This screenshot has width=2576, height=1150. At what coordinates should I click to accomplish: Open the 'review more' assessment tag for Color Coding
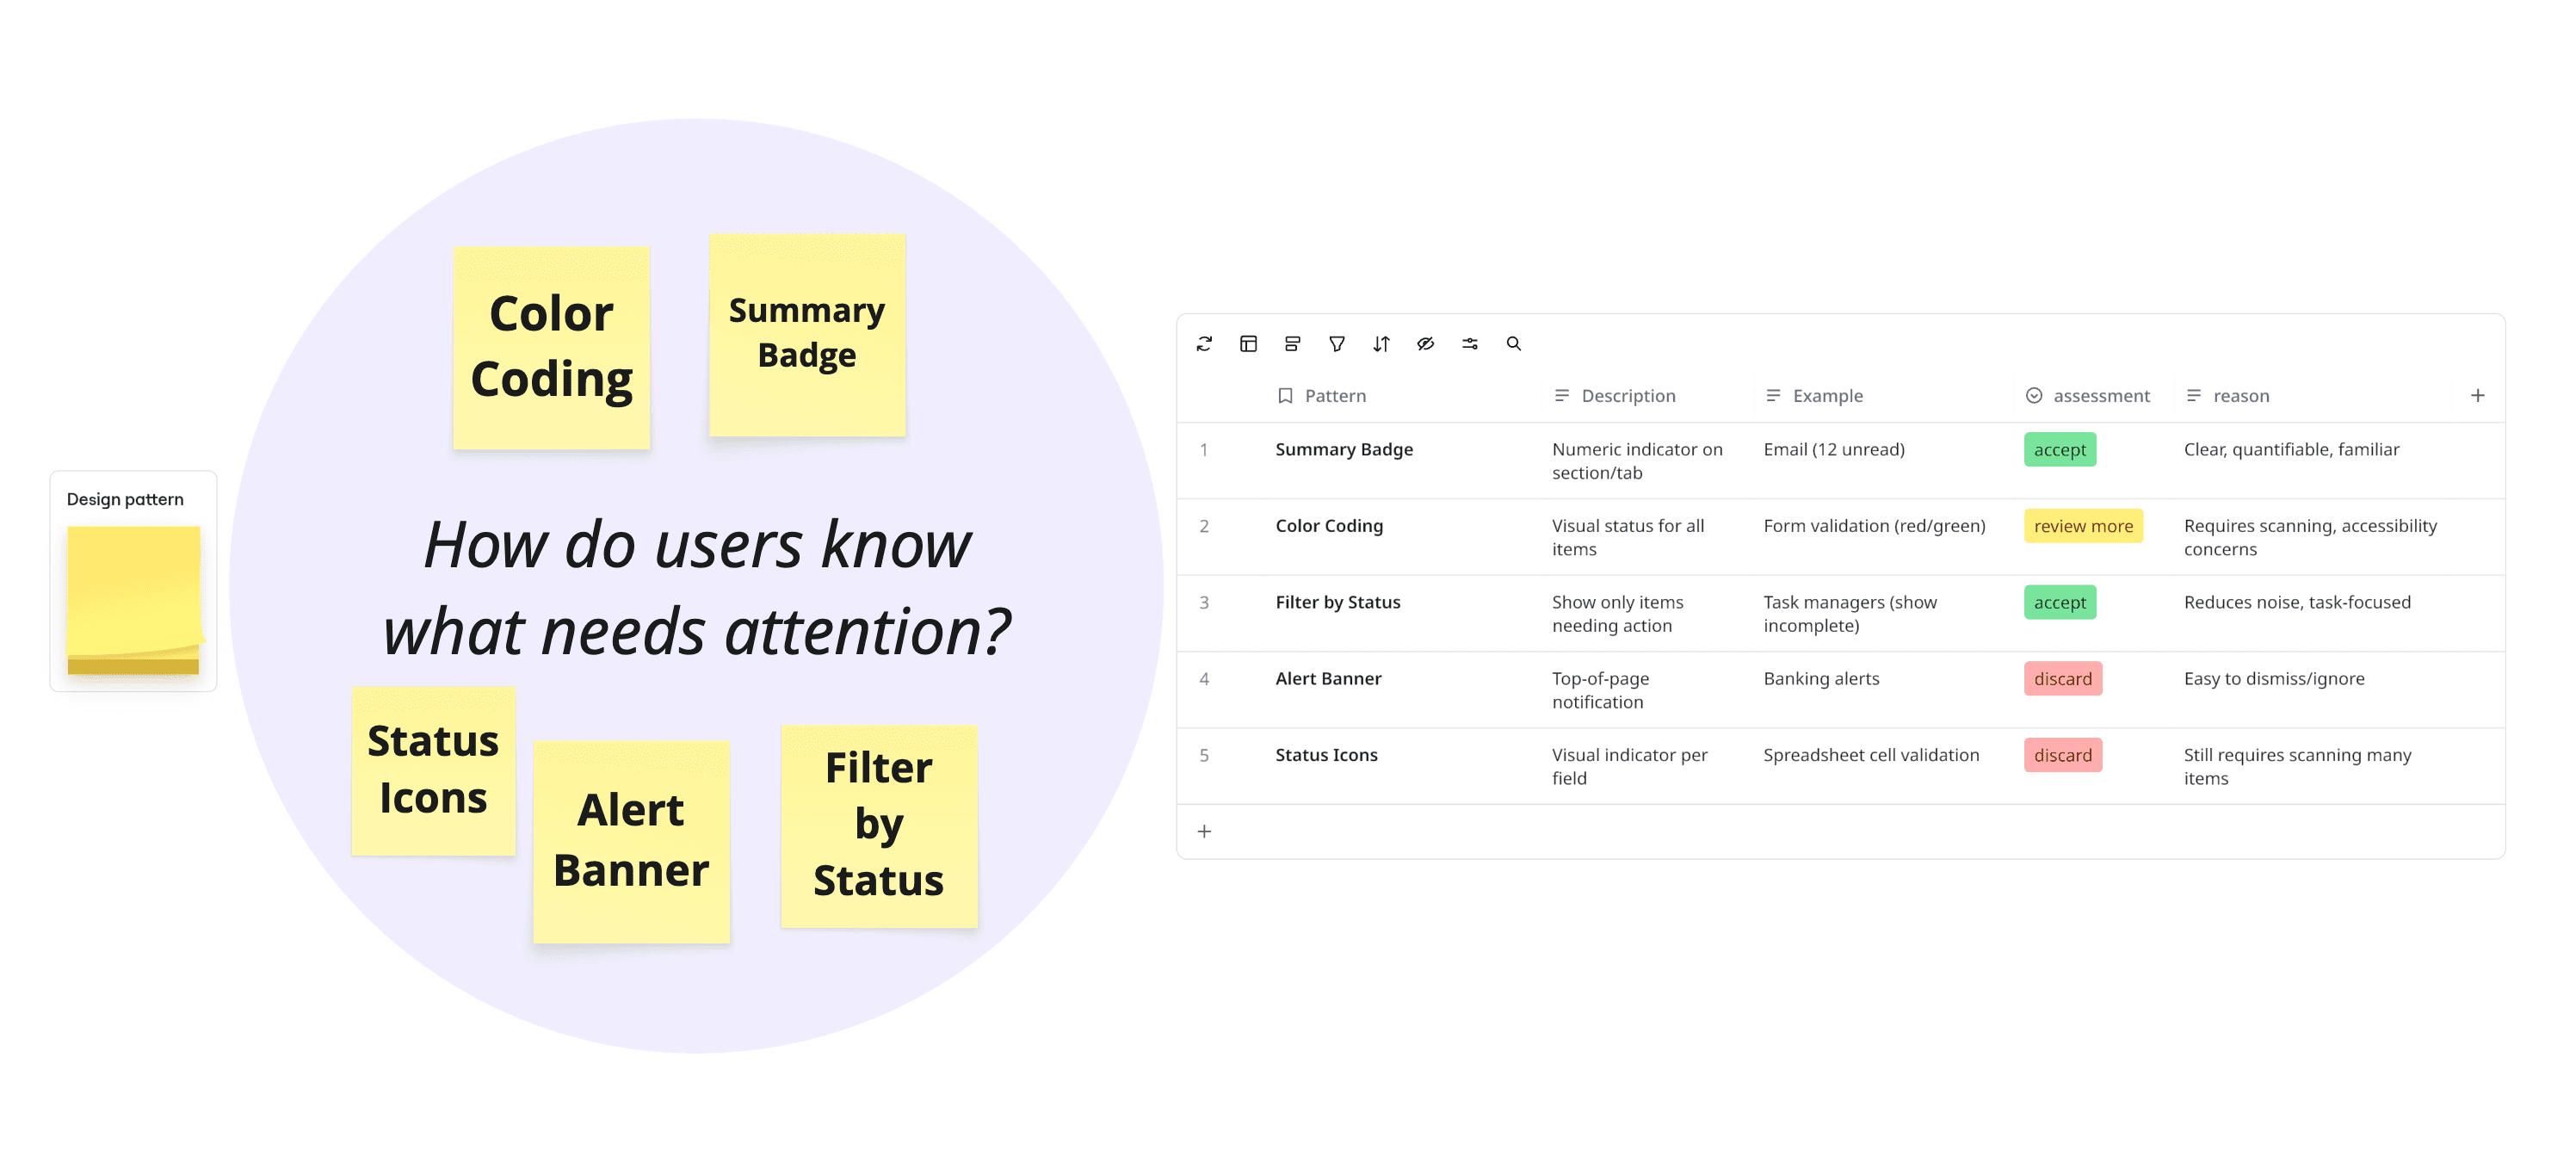2083,526
